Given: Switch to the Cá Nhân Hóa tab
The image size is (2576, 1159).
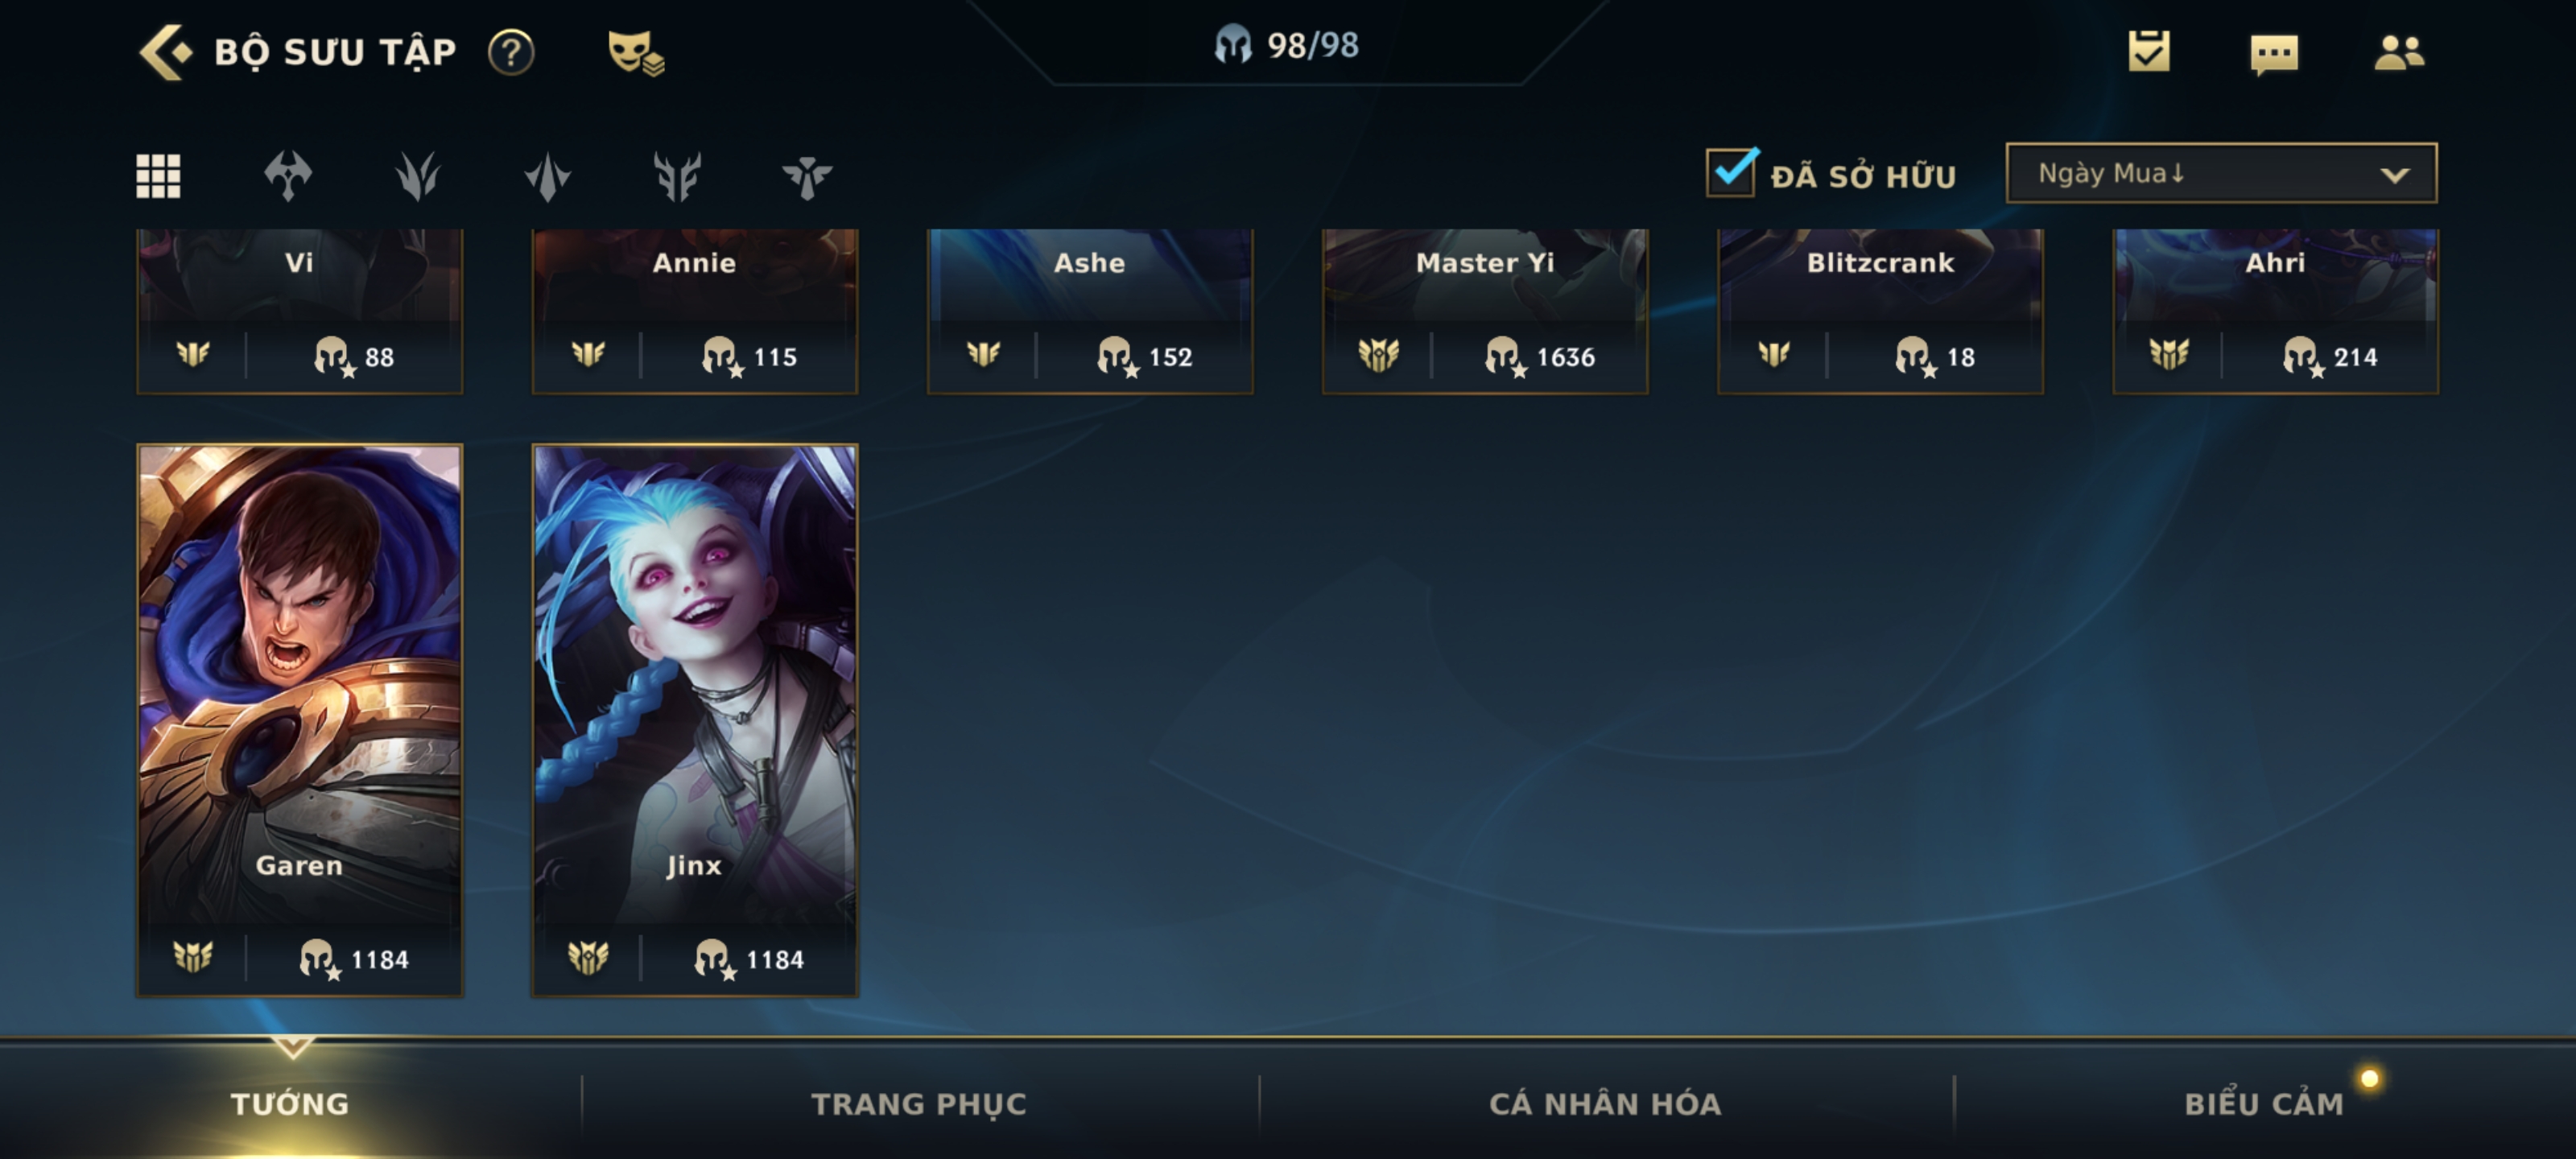Looking at the screenshot, I should click(1605, 1104).
